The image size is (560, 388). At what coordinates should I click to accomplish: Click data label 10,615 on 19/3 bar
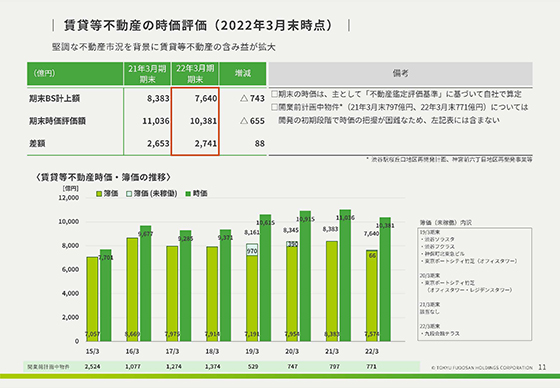point(266,223)
